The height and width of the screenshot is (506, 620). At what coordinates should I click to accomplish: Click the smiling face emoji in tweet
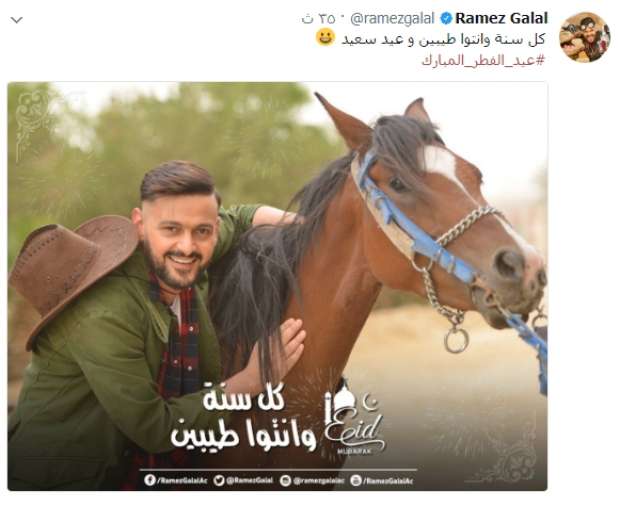coord(325,38)
